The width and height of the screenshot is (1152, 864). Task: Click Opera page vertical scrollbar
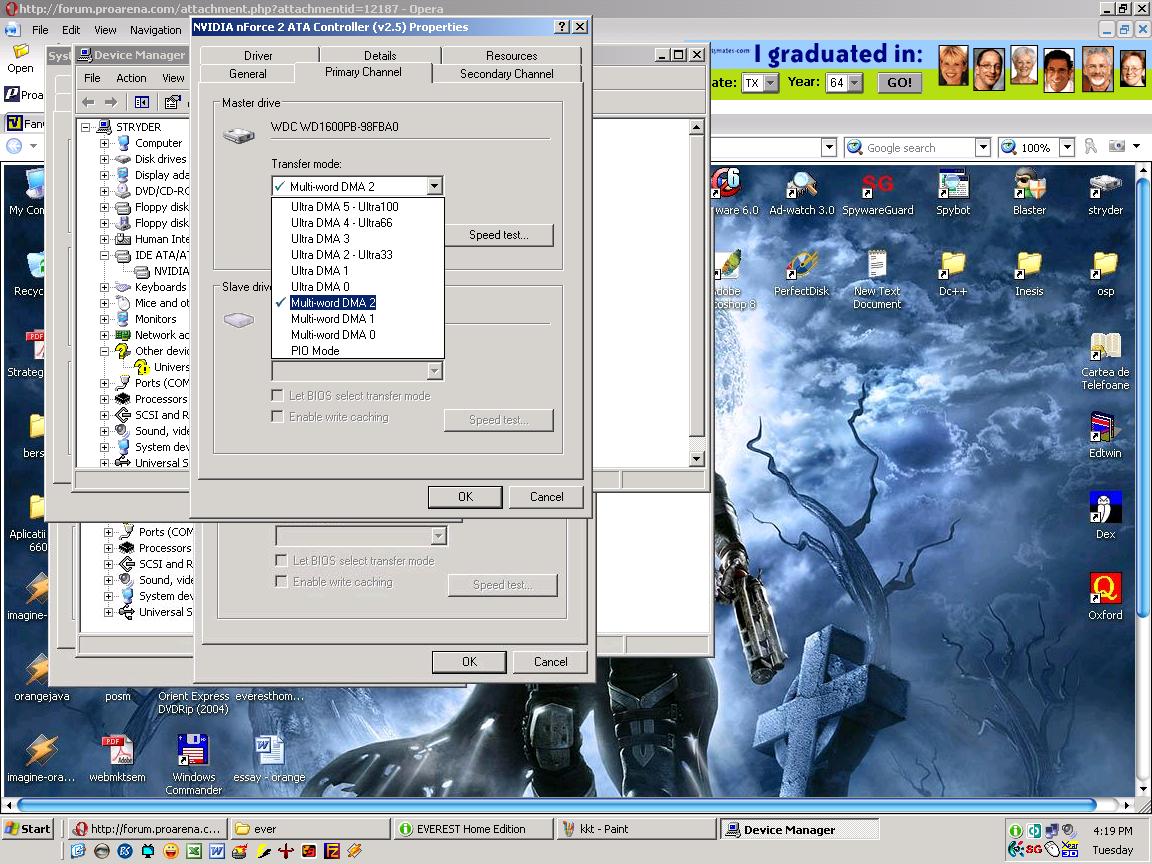click(x=1143, y=397)
